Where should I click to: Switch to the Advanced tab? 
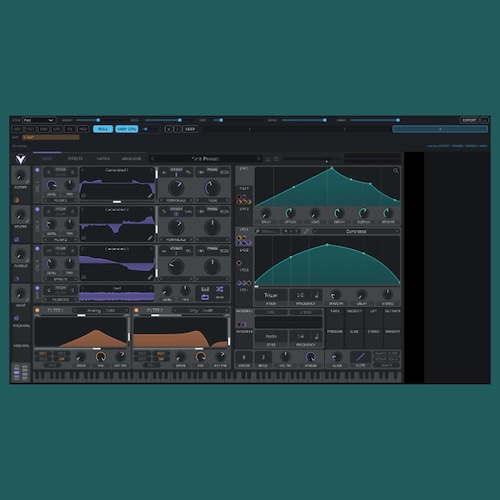[131, 159]
